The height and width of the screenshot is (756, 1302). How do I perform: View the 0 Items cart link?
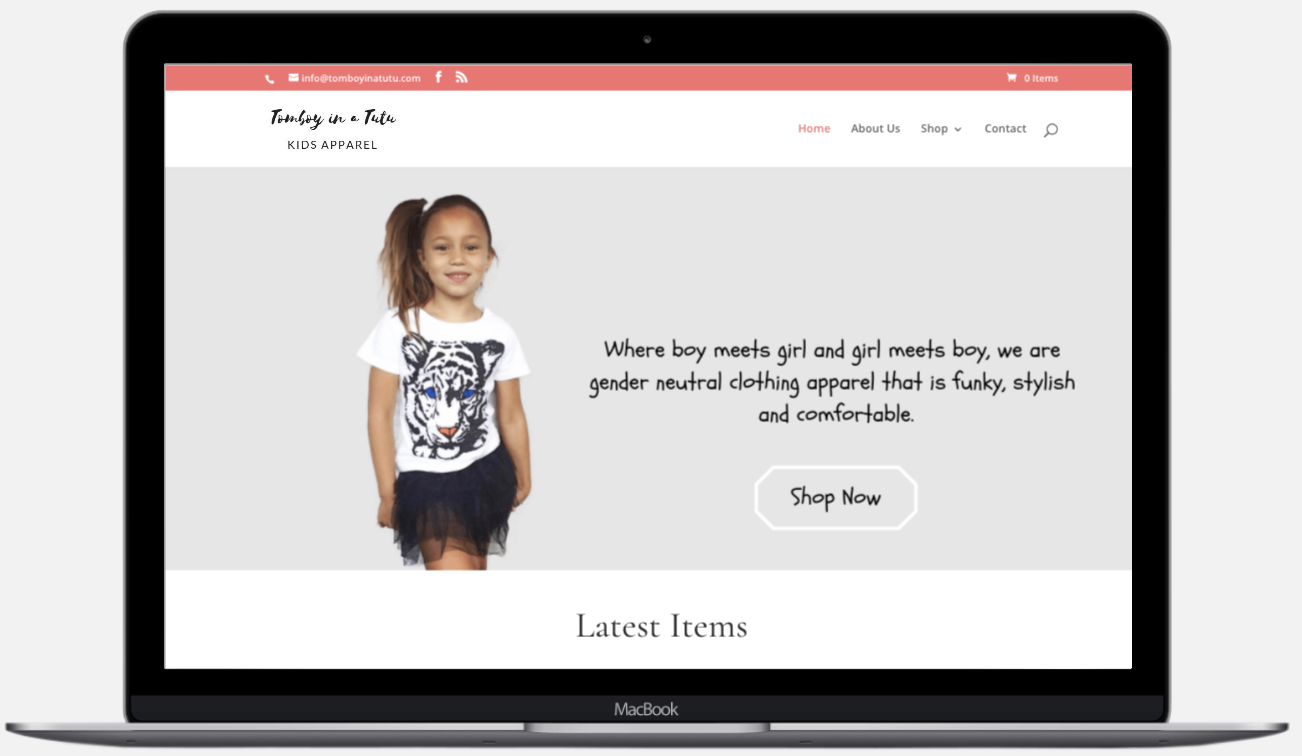tap(1040, 78)
